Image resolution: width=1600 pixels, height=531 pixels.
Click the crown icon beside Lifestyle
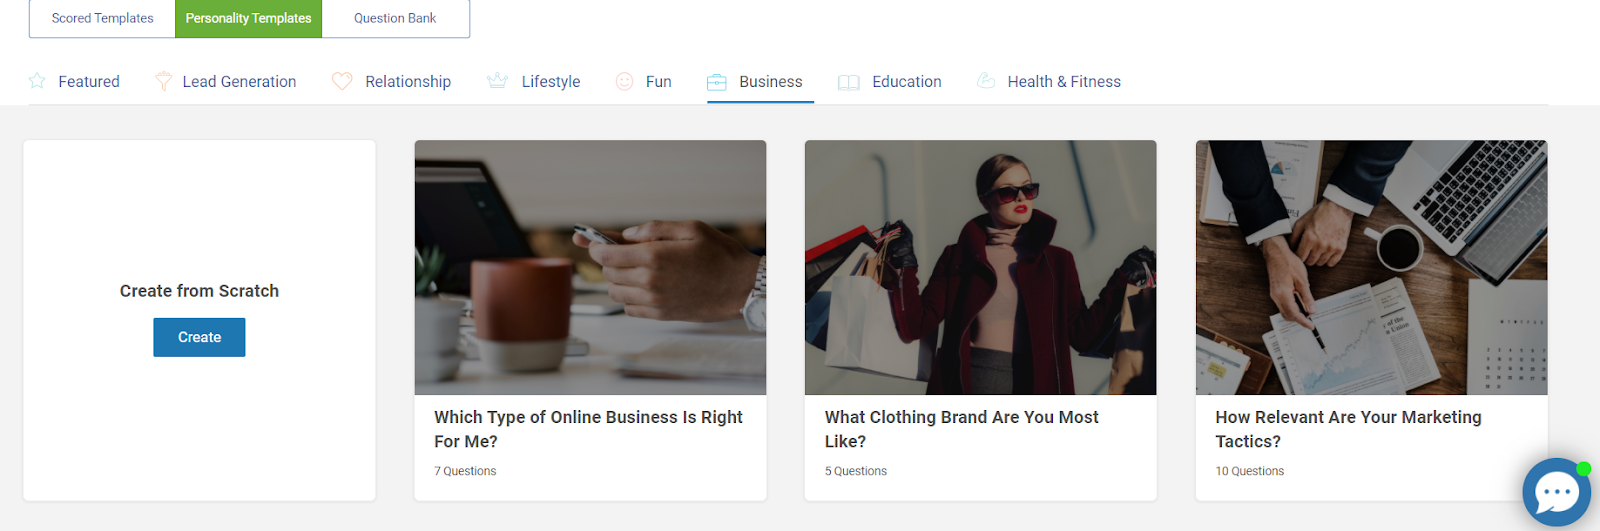[x=497, y=81]
